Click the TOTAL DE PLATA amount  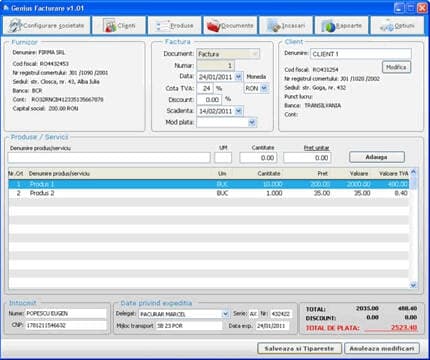click(x=404, y=328)
